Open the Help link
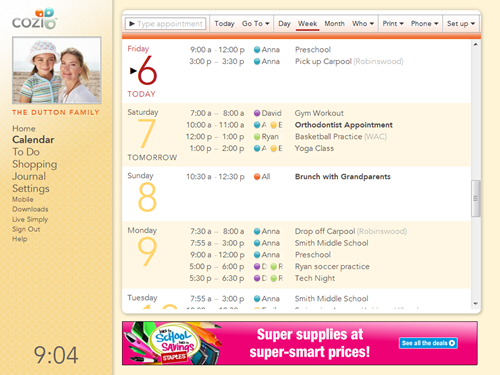The image size is (500, 375). (x=20, y=239)
